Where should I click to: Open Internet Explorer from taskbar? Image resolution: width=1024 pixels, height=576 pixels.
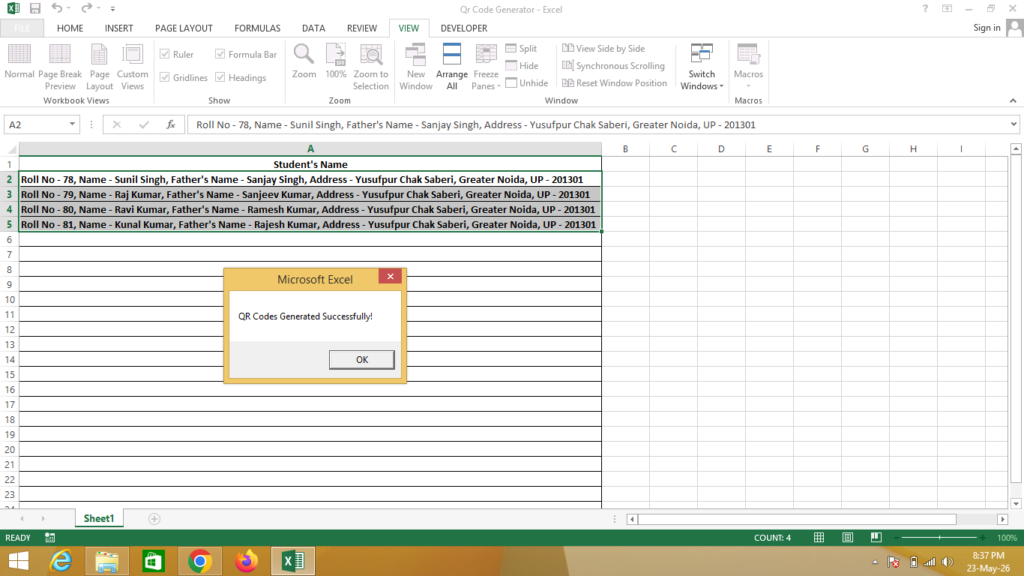tap(61, 561)
